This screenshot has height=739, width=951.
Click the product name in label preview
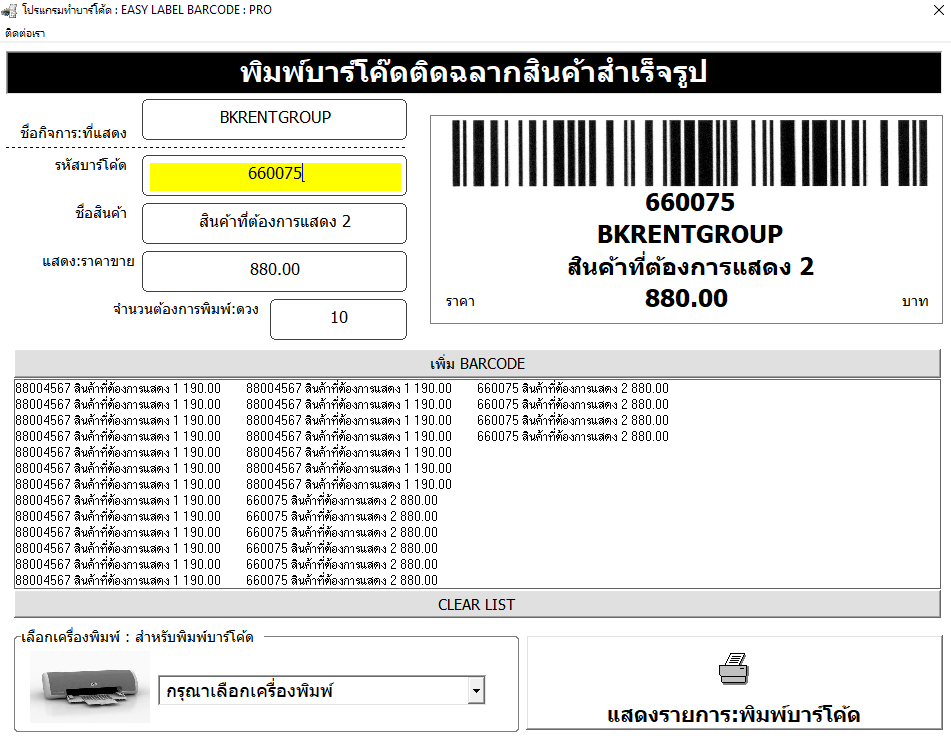coord(690,267)
